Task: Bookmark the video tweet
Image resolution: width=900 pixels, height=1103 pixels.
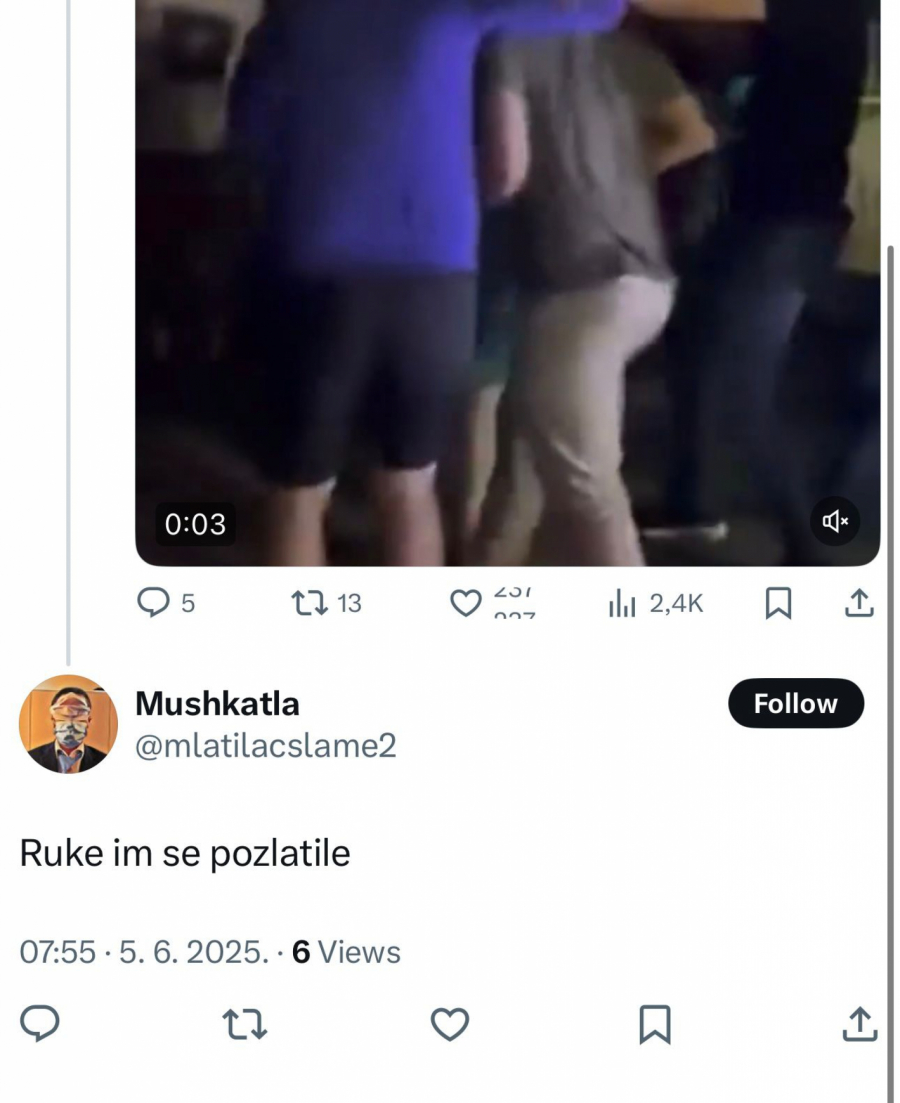Action: (778, 603)
